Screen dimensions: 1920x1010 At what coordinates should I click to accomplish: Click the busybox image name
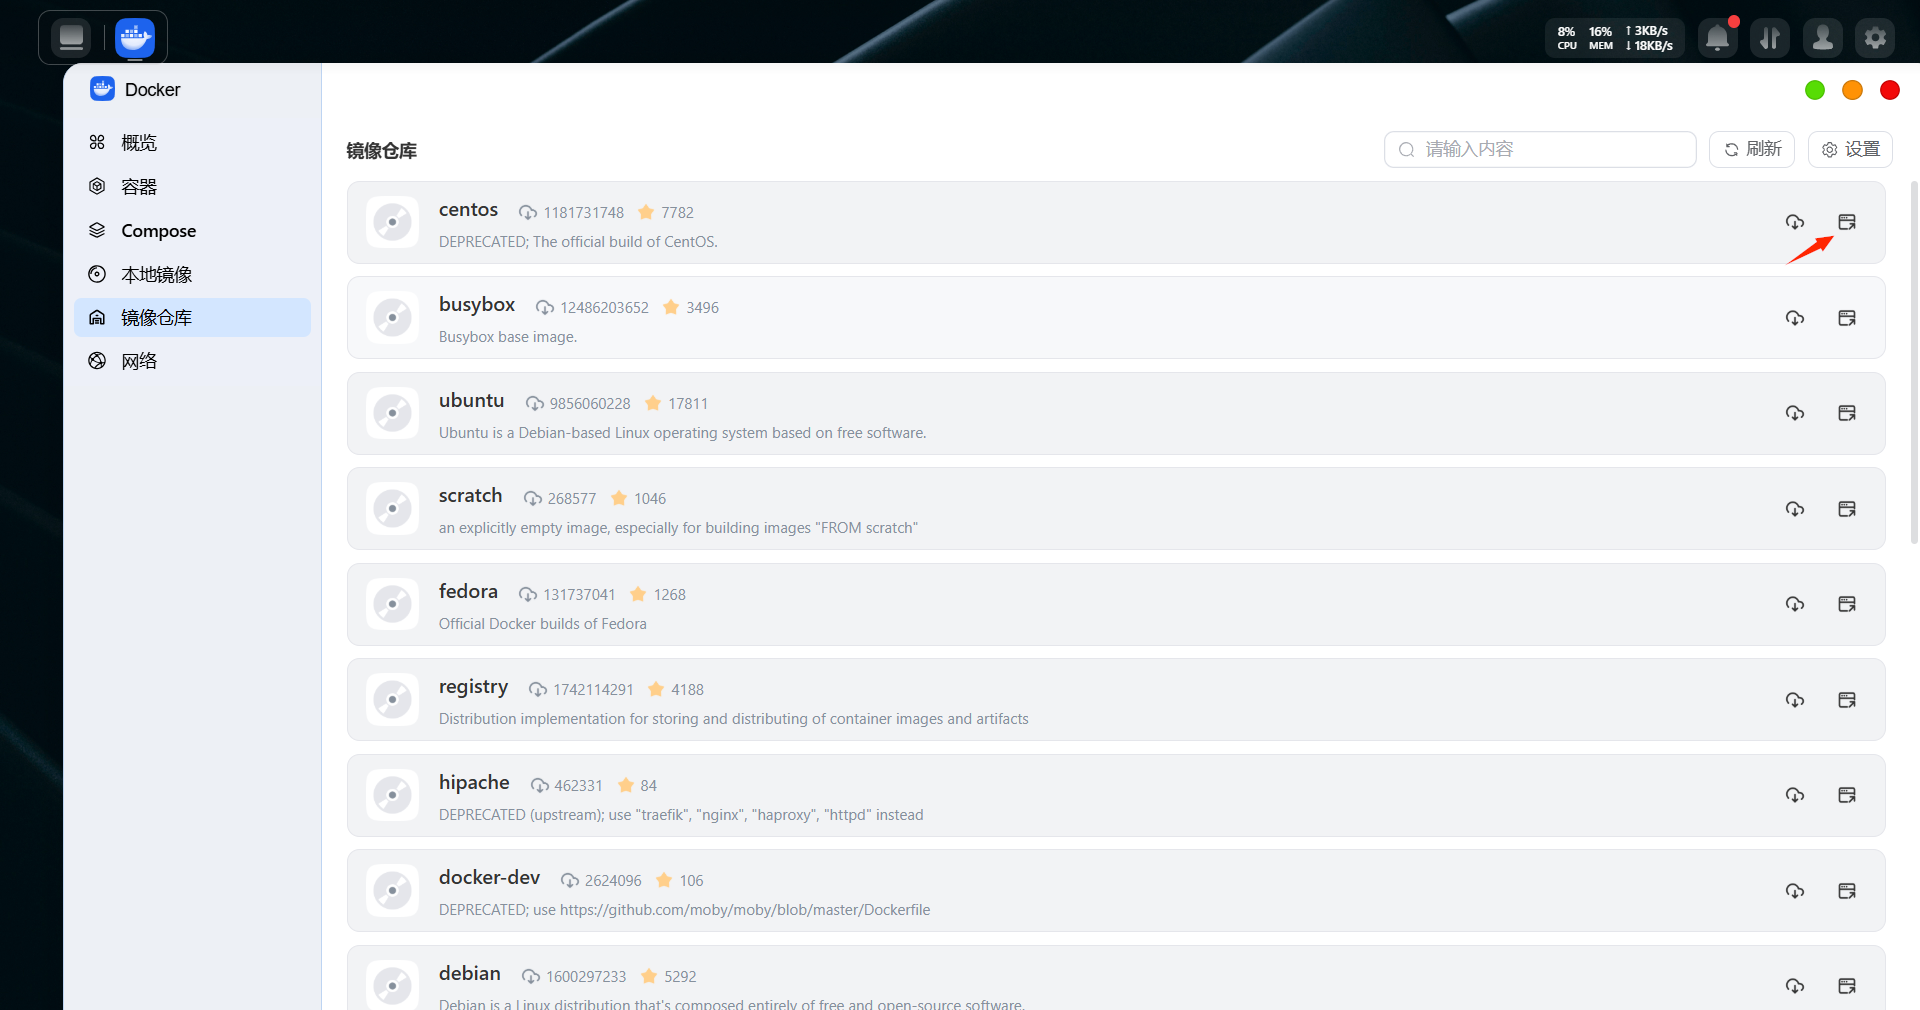(x=477, y=305)
